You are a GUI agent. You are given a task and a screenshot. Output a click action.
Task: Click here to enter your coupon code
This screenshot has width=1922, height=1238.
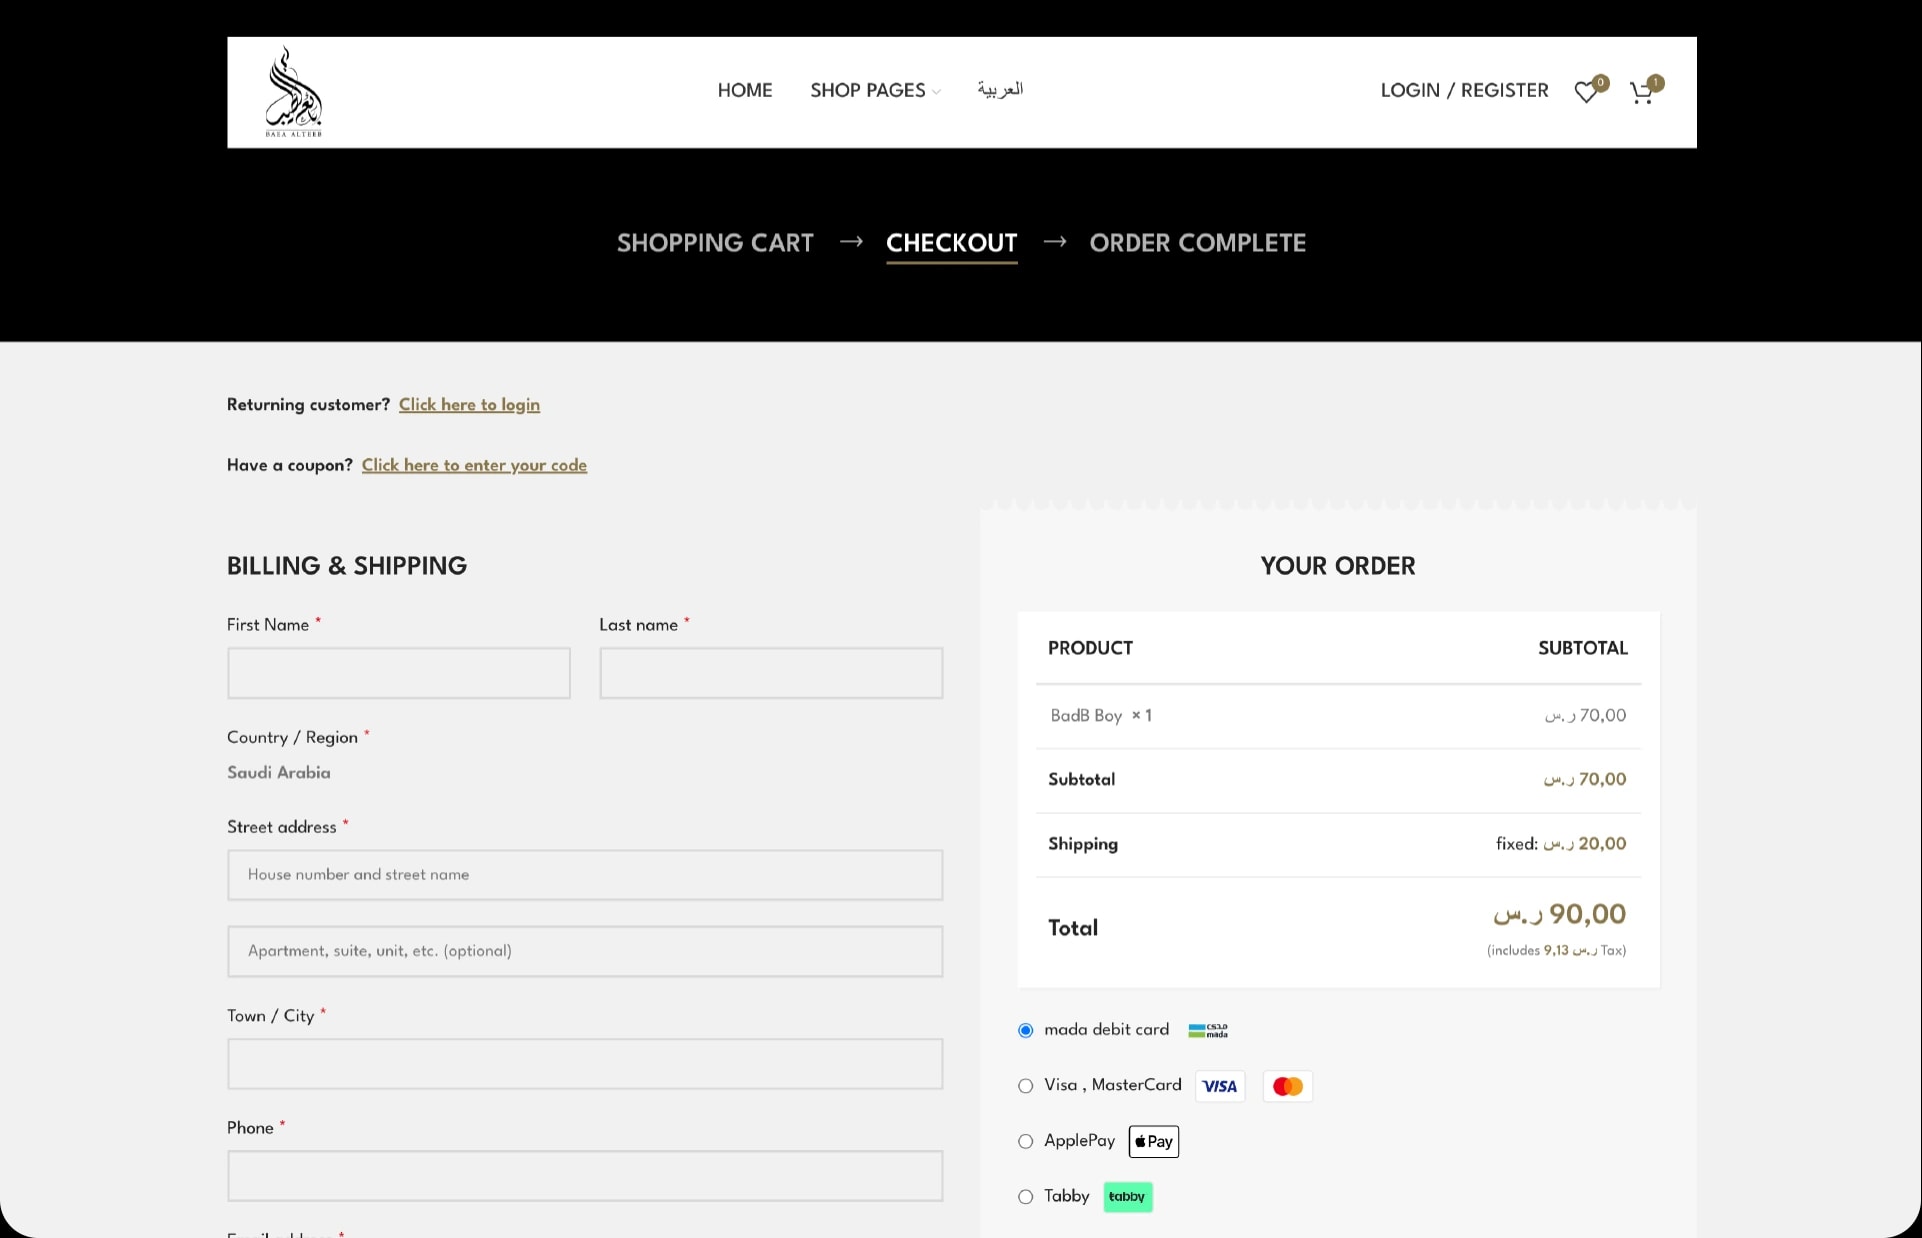(474, 465)
